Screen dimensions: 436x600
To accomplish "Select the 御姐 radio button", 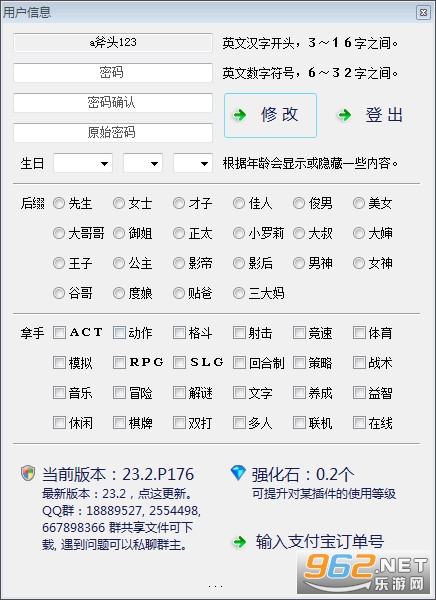I will [x=119, y=233].
